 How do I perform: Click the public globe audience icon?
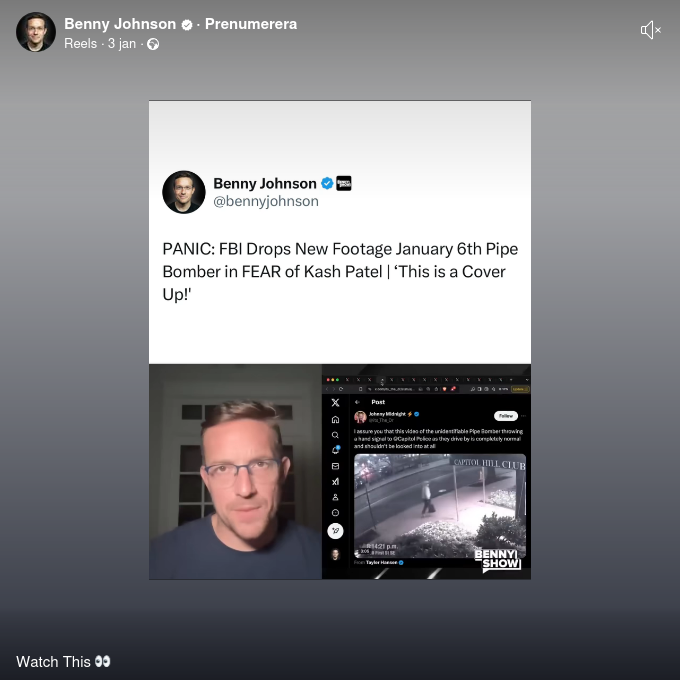(153, 44)
